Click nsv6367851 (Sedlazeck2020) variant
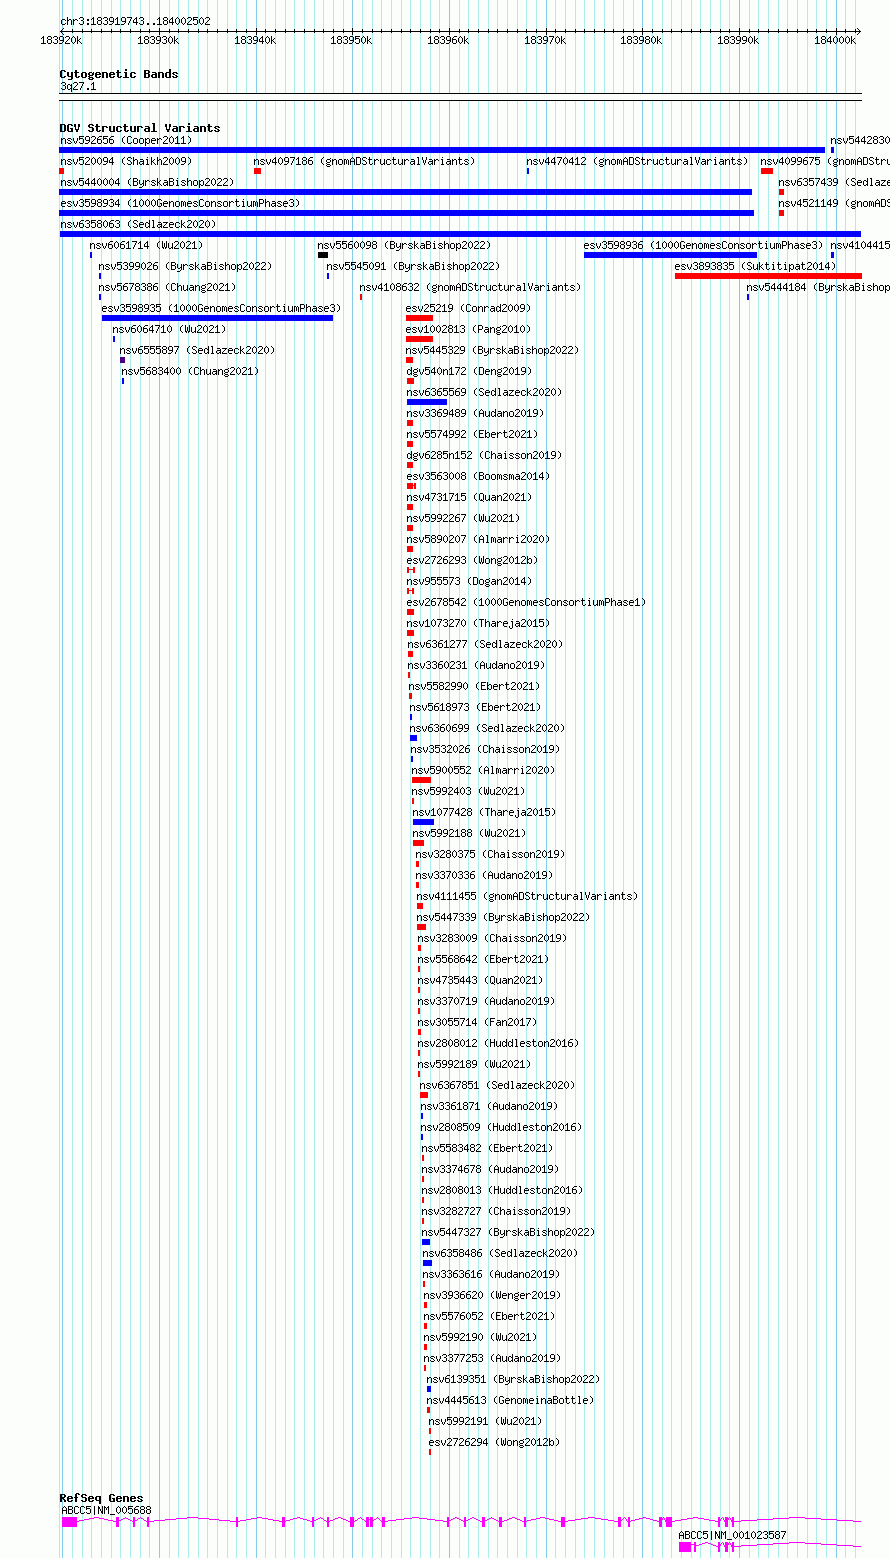 [497, 1085]
